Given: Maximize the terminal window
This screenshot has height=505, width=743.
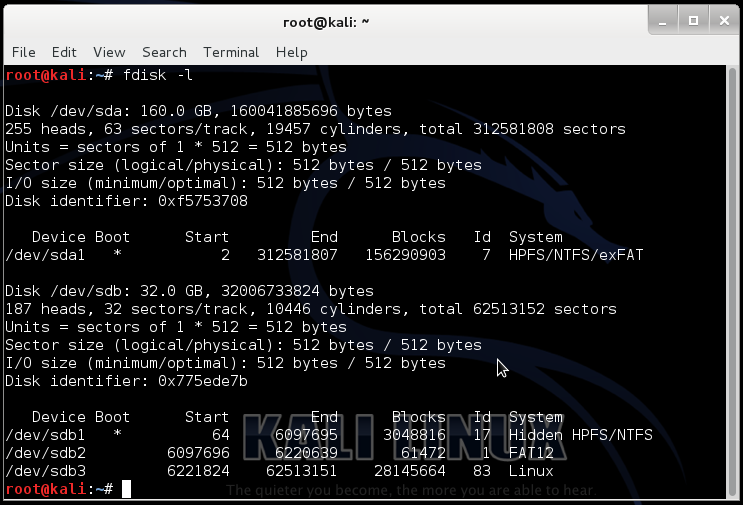Looking at the screenshot, I should 691,19.
